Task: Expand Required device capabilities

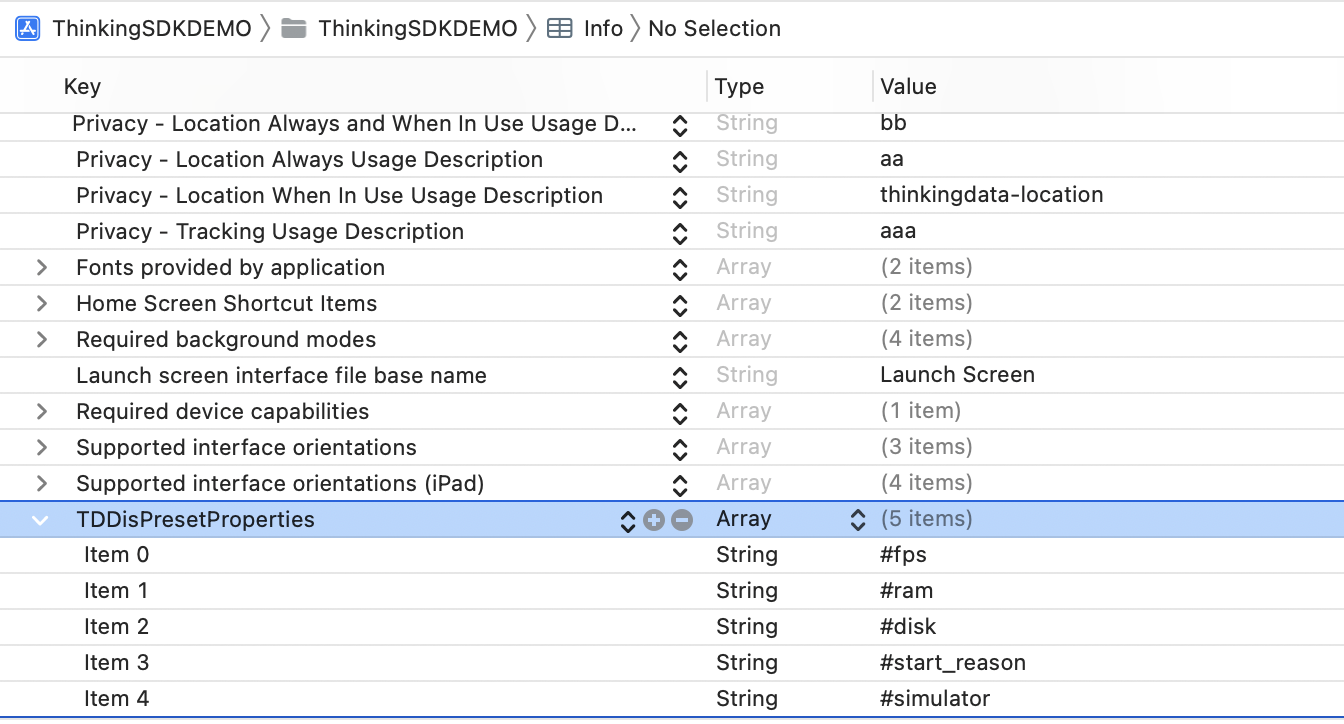Action: pyautogui.click(x=42, y=412)
